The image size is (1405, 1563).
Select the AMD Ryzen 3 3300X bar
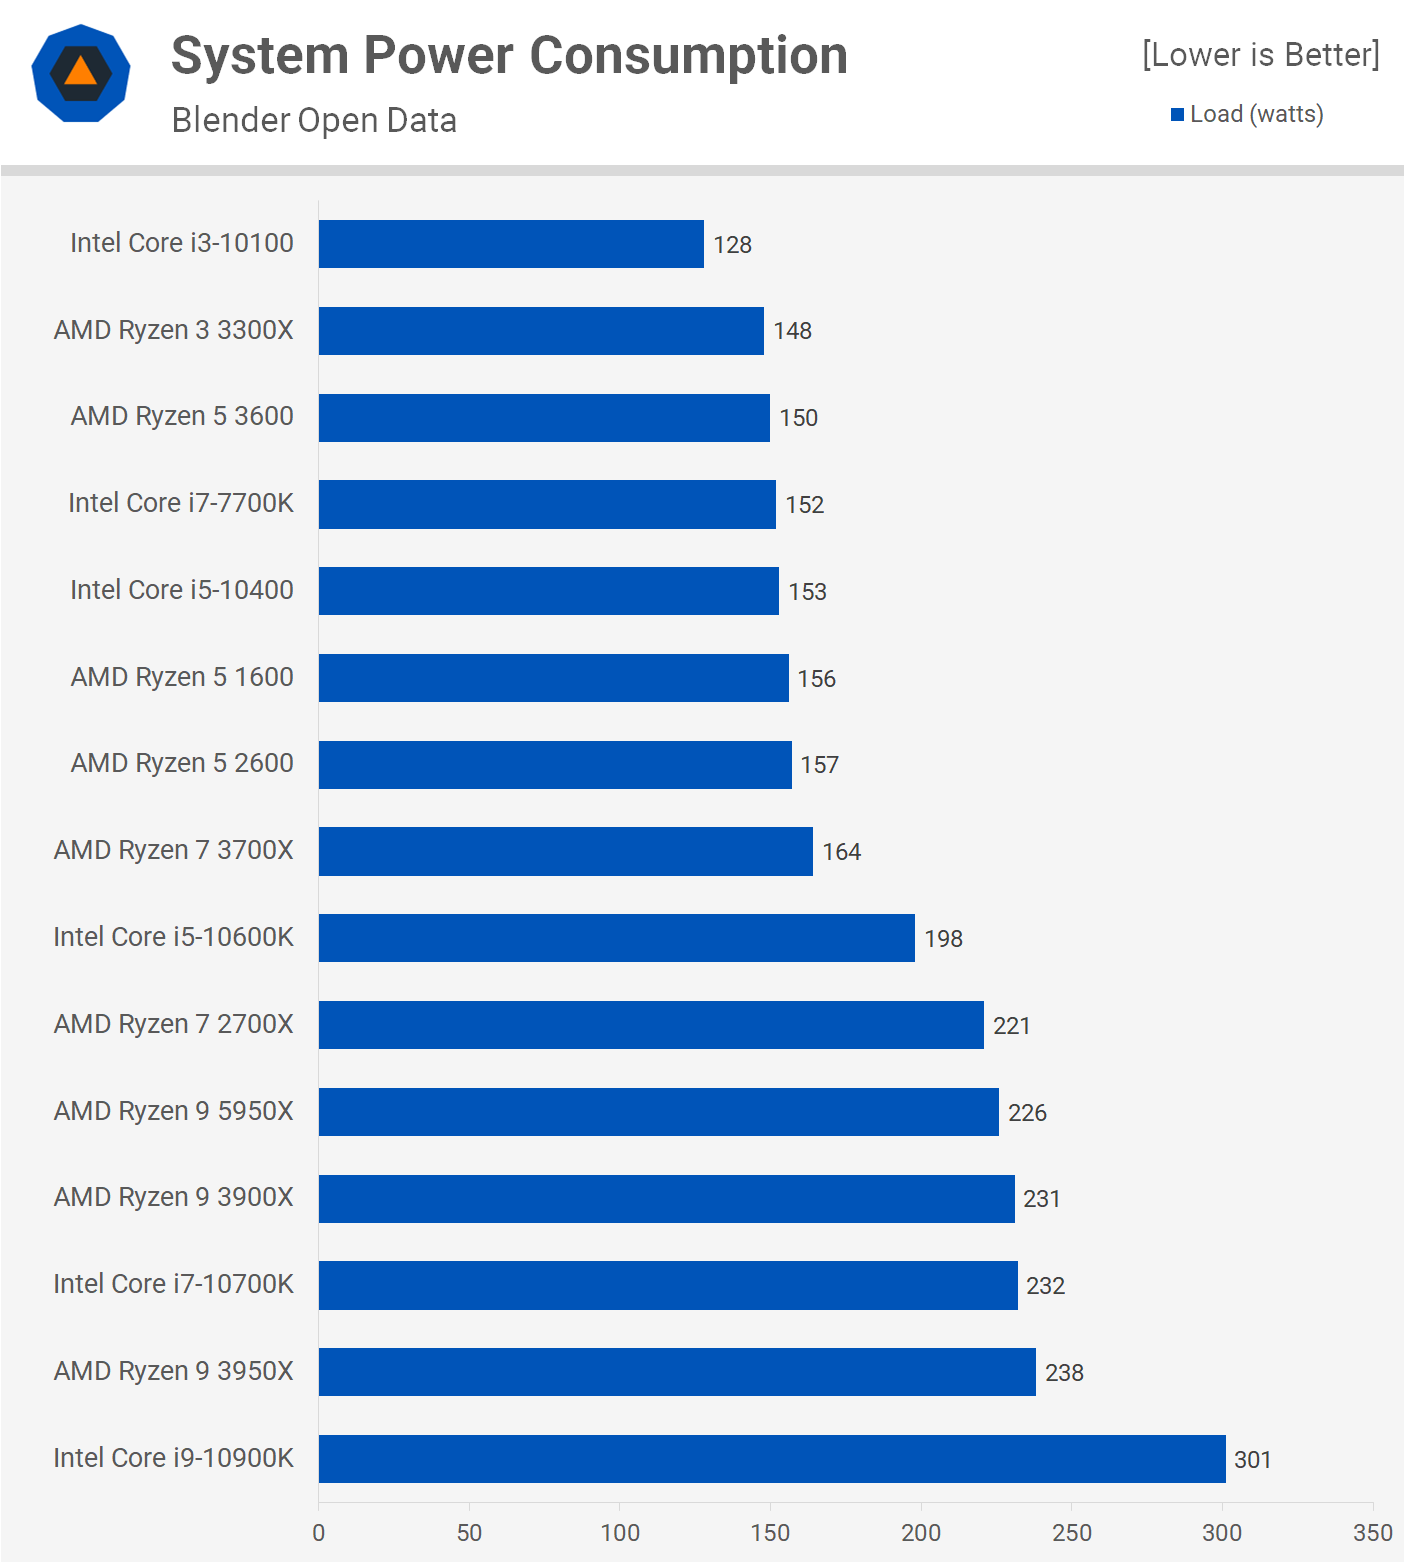(x=541, y=331)
